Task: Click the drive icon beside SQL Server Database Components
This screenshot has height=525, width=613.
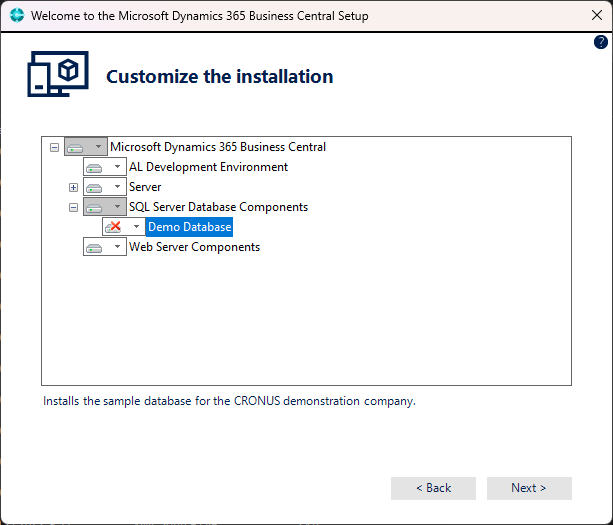Action: 94,208
